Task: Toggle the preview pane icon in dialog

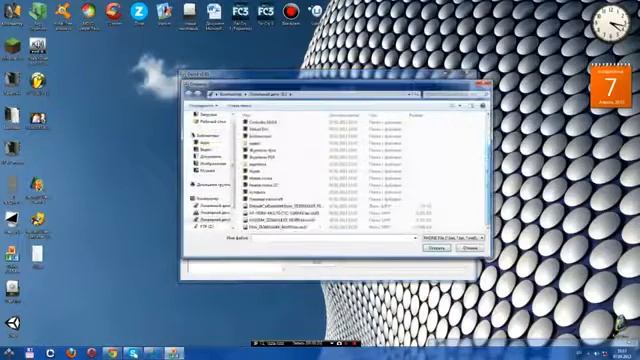Action: (471, 106)
